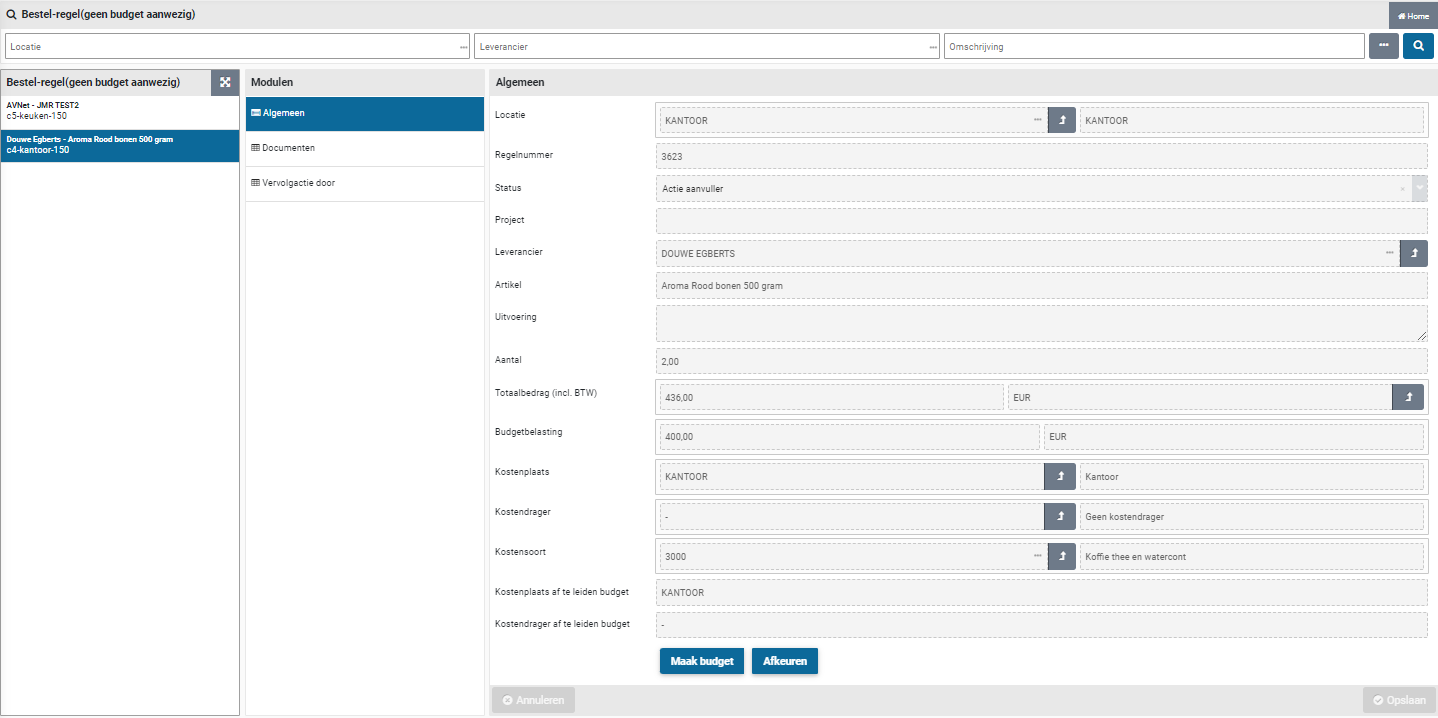
Task: Open the Leverancier filter lookup dots
Action: [933, 47]
